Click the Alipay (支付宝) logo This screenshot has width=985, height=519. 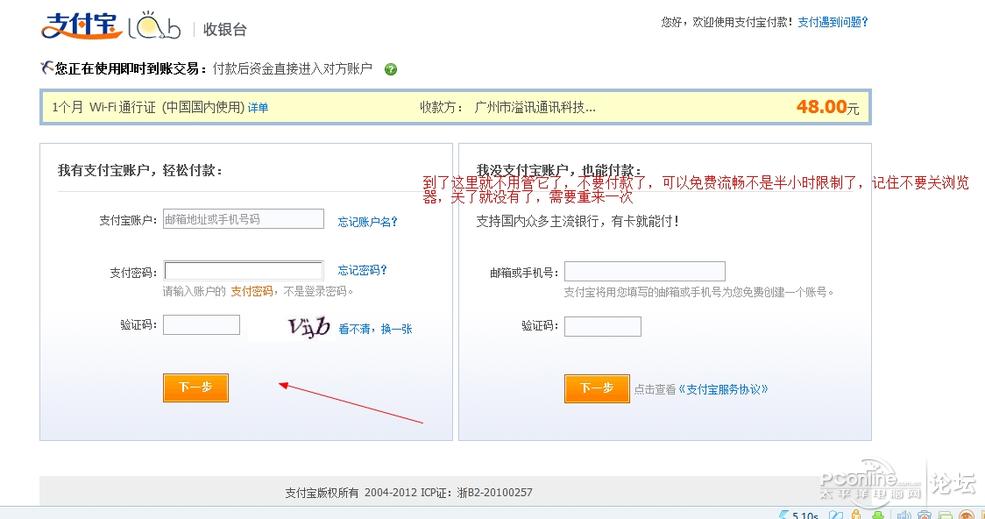(x=81, y=25)
